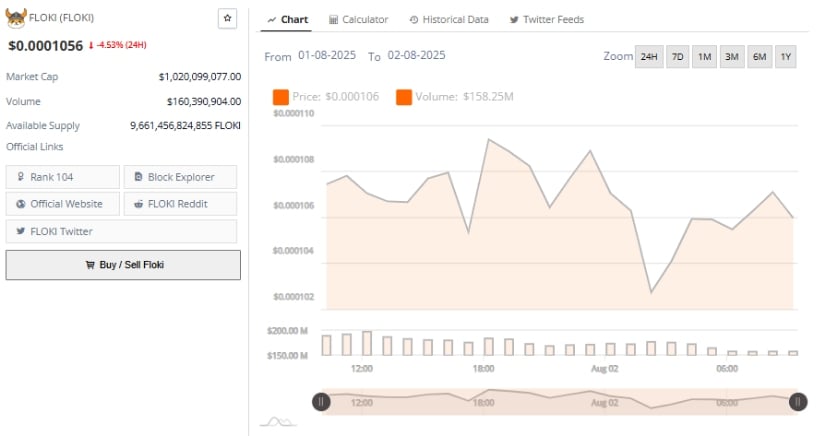
Task: Click the $0.000110 y-axis label
Action: [x=294, y=113]
